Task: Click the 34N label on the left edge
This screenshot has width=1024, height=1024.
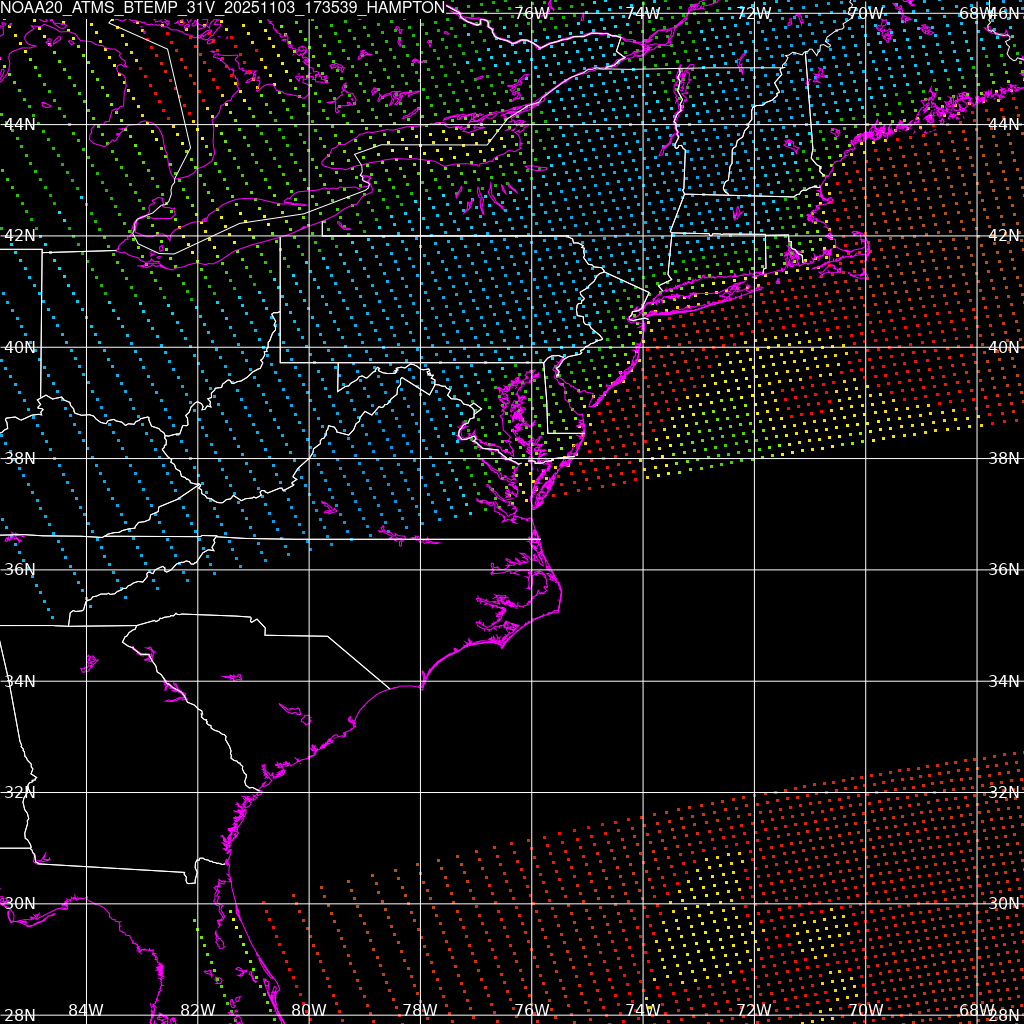Action: tap(19, 681)
